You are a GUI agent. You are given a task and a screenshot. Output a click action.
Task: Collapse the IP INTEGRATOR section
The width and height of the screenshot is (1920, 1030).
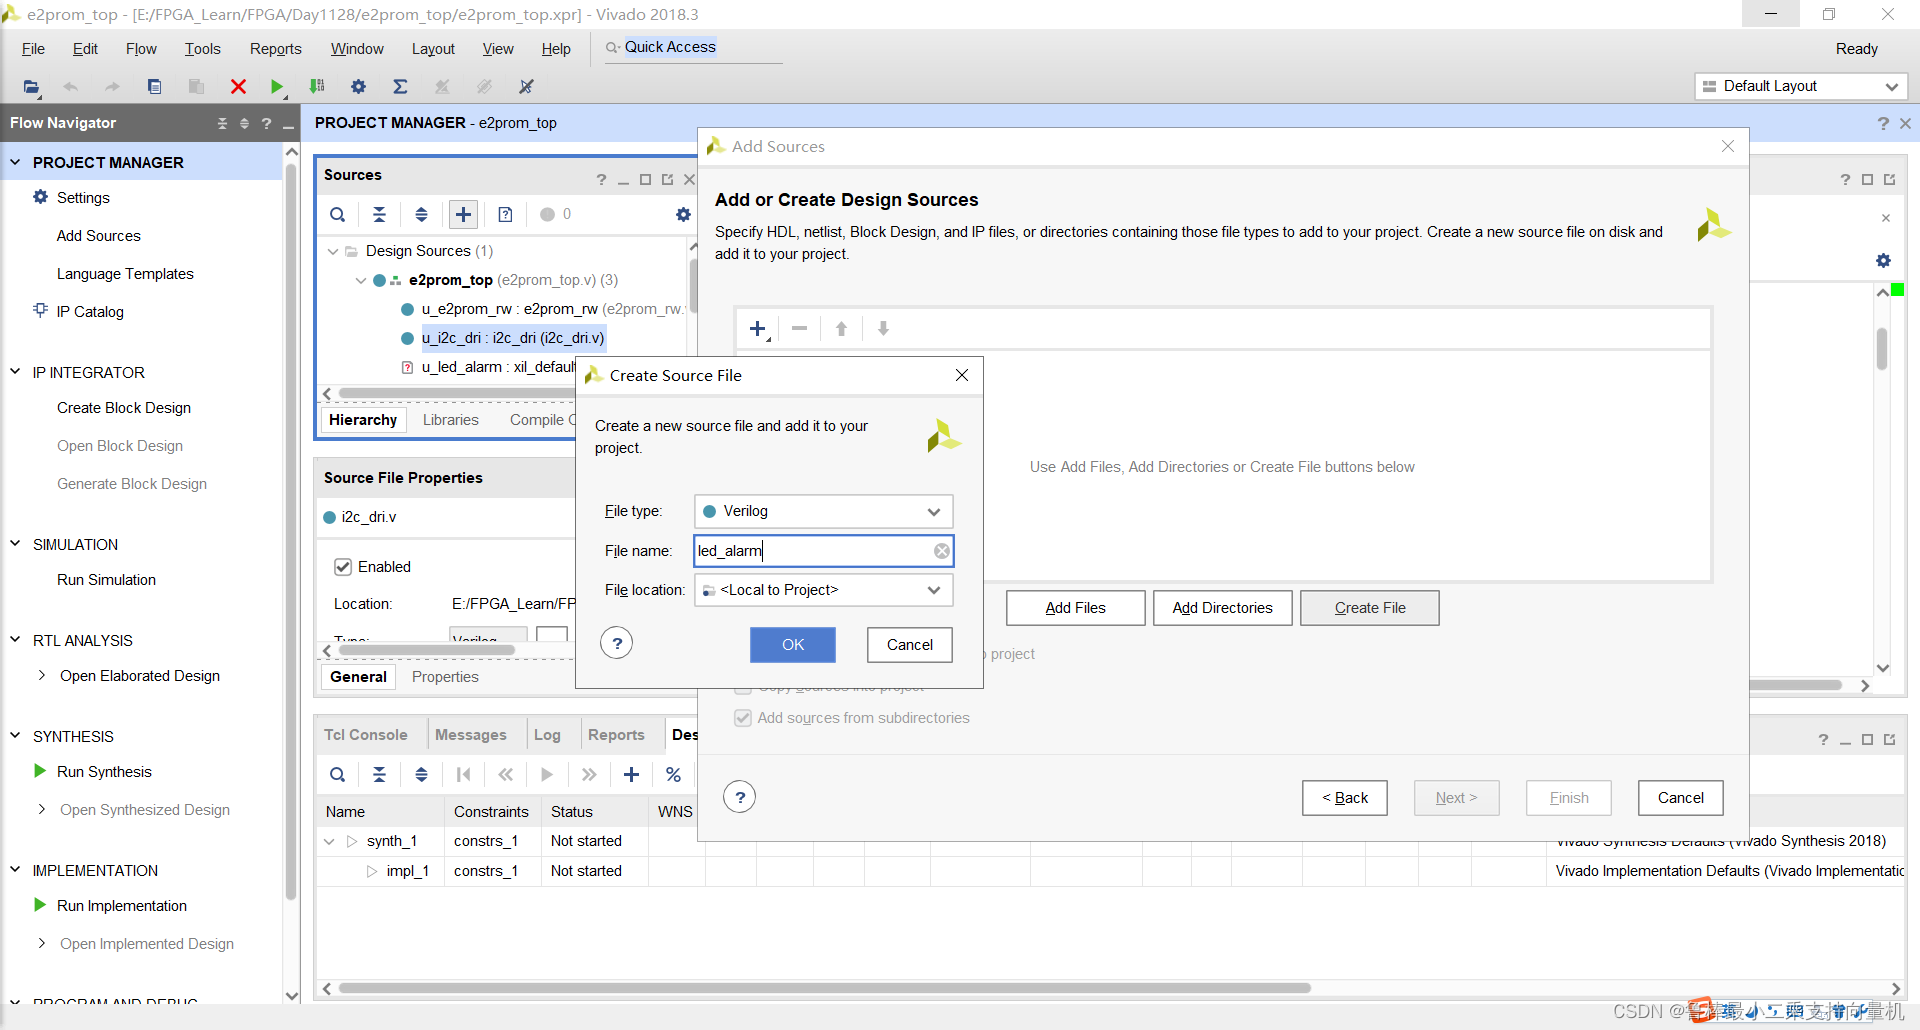tap(15, 372)
